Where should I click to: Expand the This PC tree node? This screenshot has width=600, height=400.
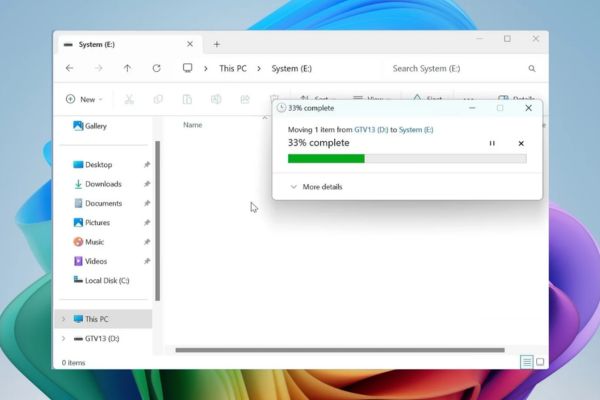point(64,319)
